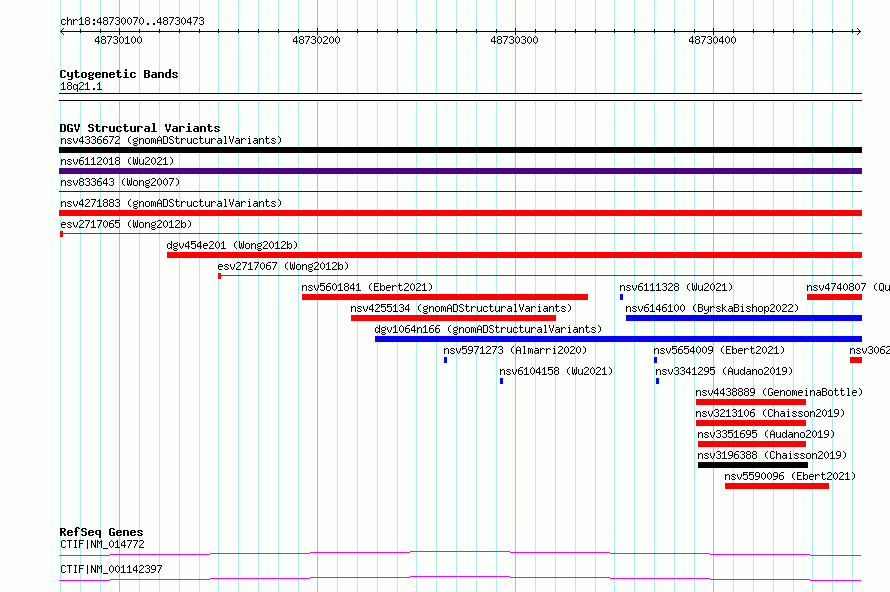This screenshot has width=890, height=592.
Task: Click the red esv2717065 start marker
Action: tap(61, 234)
